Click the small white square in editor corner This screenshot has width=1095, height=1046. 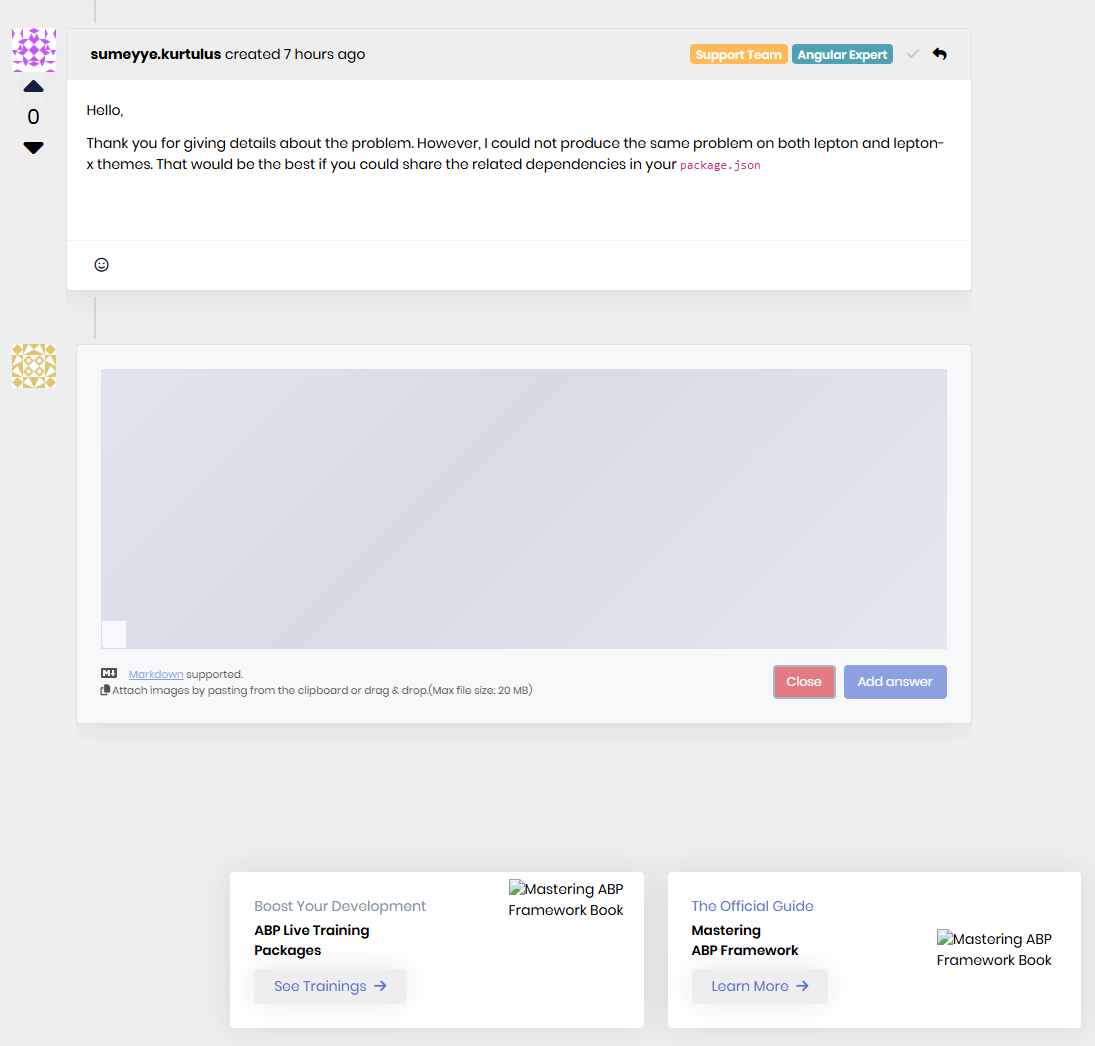click(x=114, y=634)
